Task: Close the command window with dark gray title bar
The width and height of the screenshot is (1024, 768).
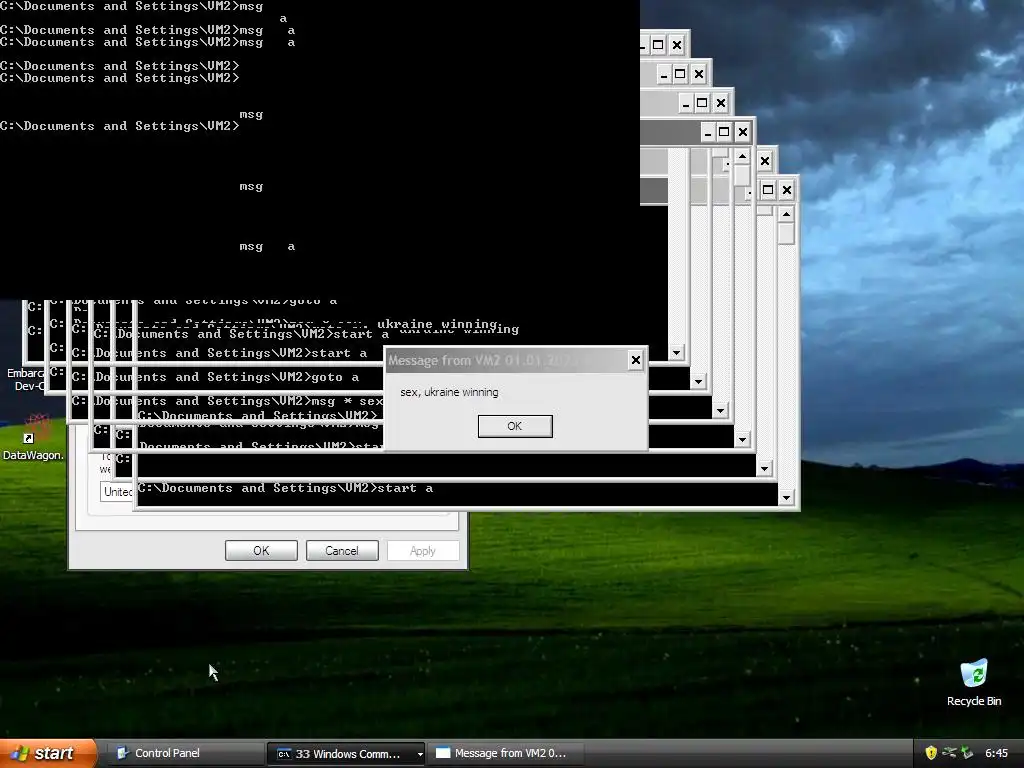Action: click(x=743, y=132)
